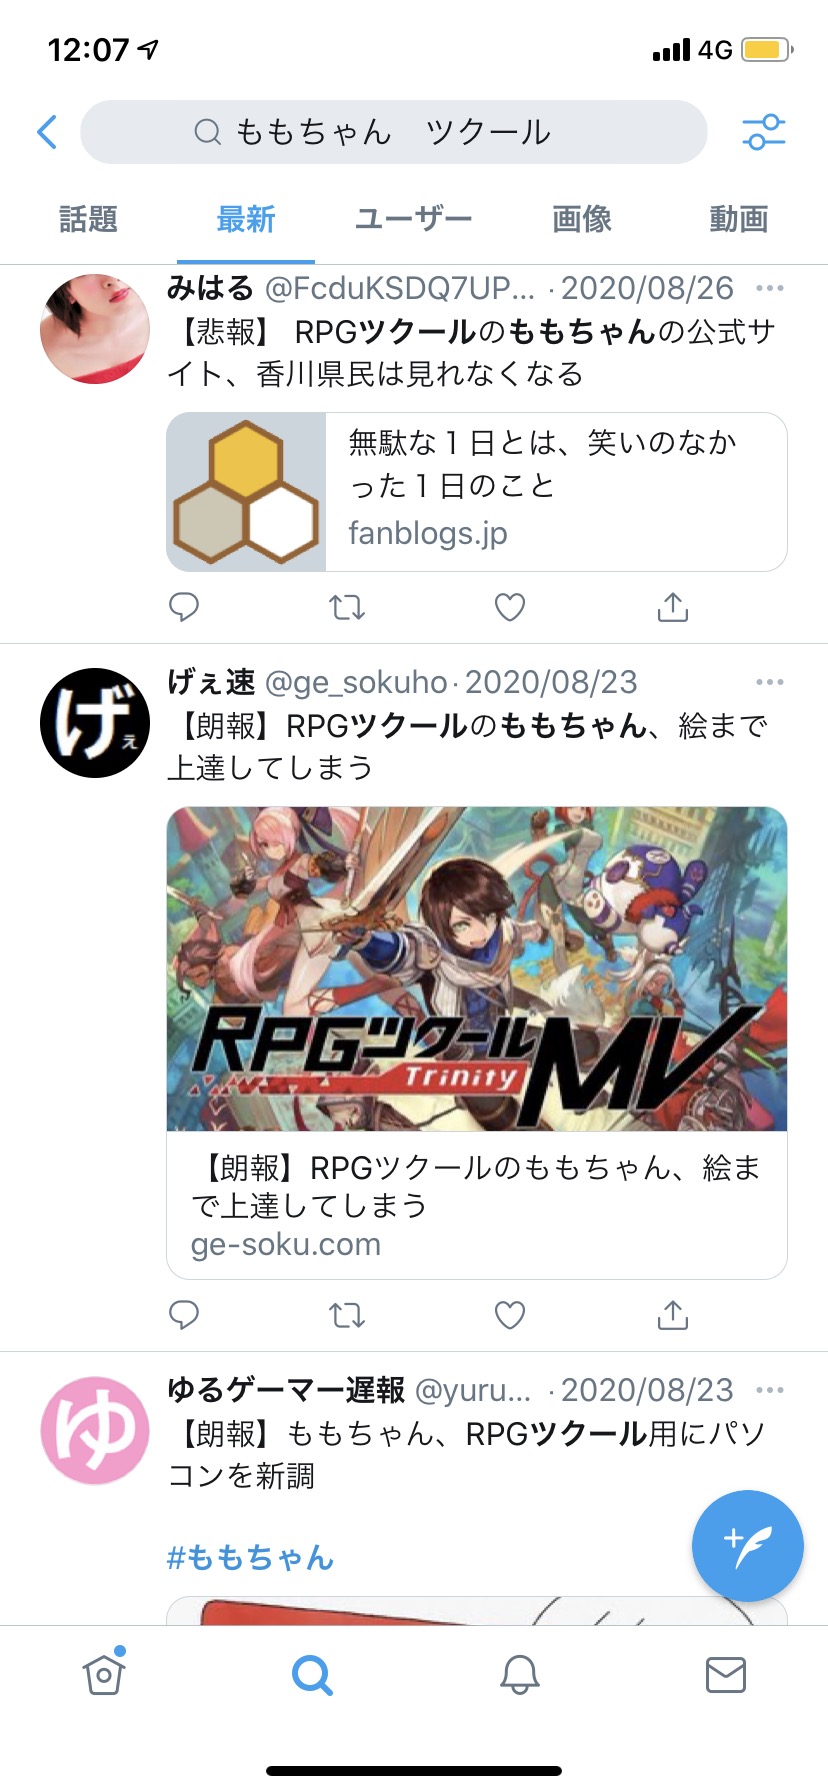The height and width of the screenshot is (1792, 828).
Task: Switch to the ユーザー tab
Action: coord(413,219)
